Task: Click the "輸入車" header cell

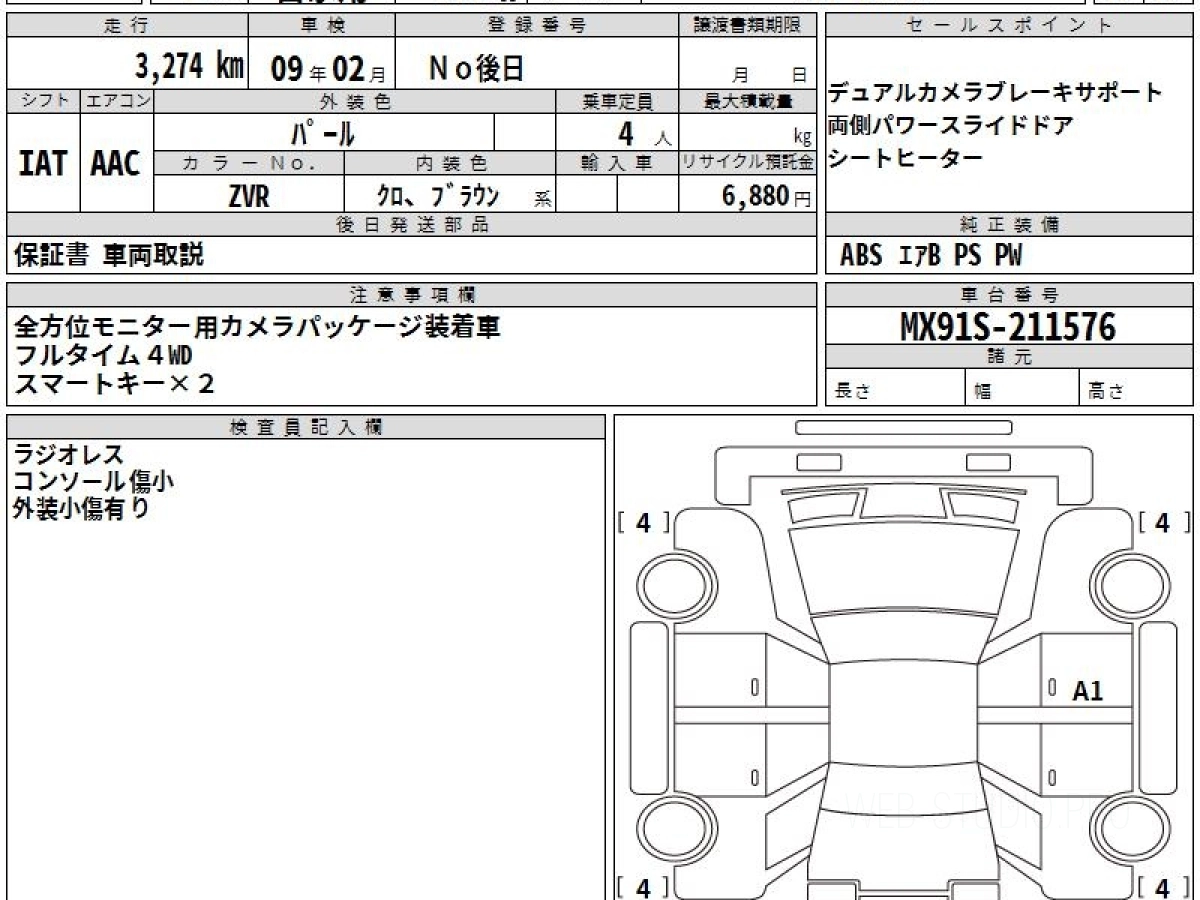Action: click(616, 163)
